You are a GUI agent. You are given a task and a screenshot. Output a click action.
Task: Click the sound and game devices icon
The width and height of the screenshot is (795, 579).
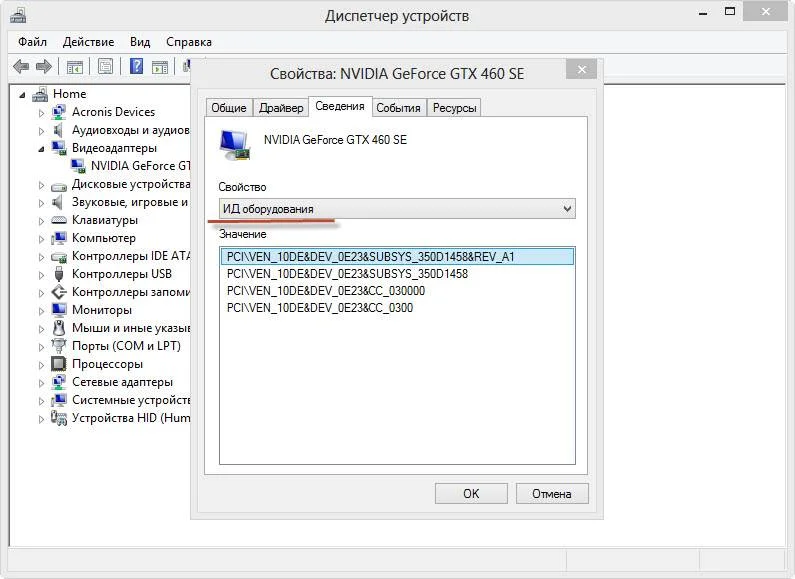pos(58,202)
